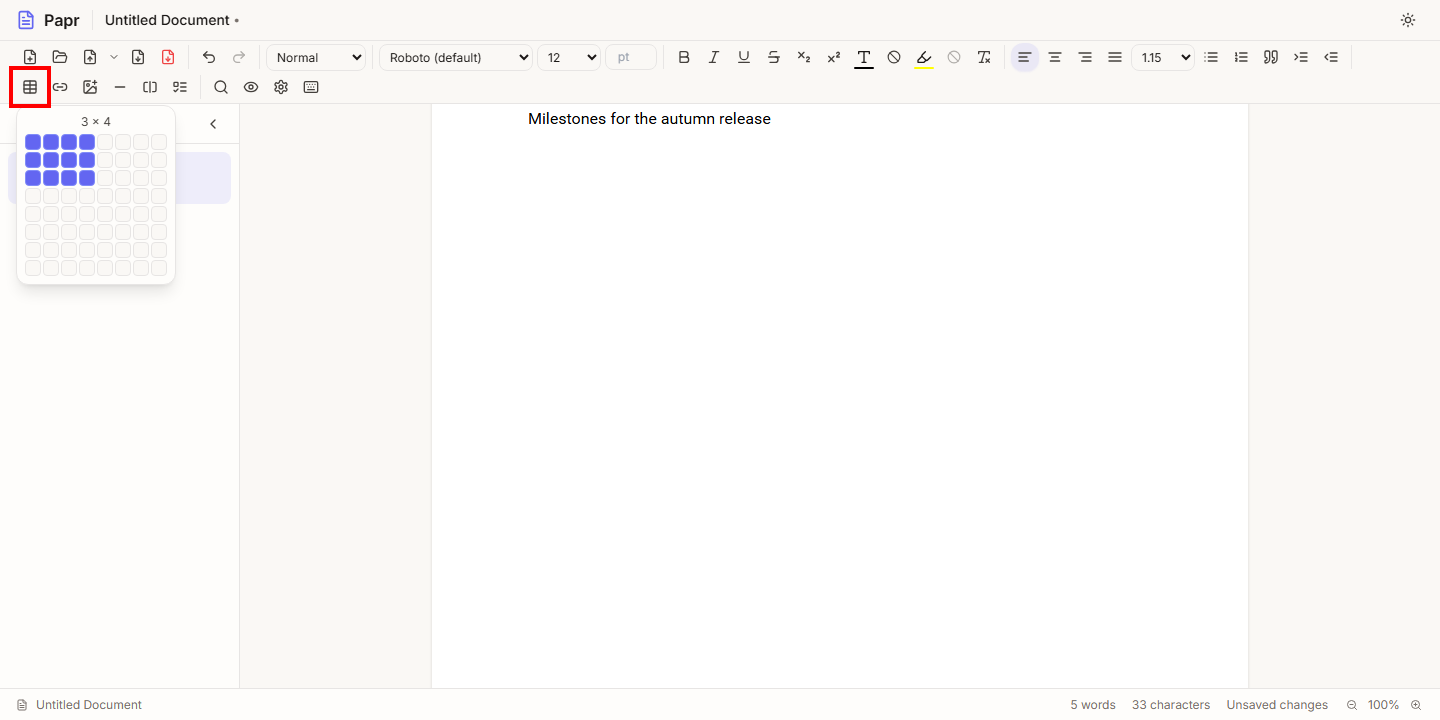
Task: Create a new document with the file-plus icon
Action: 30,57
